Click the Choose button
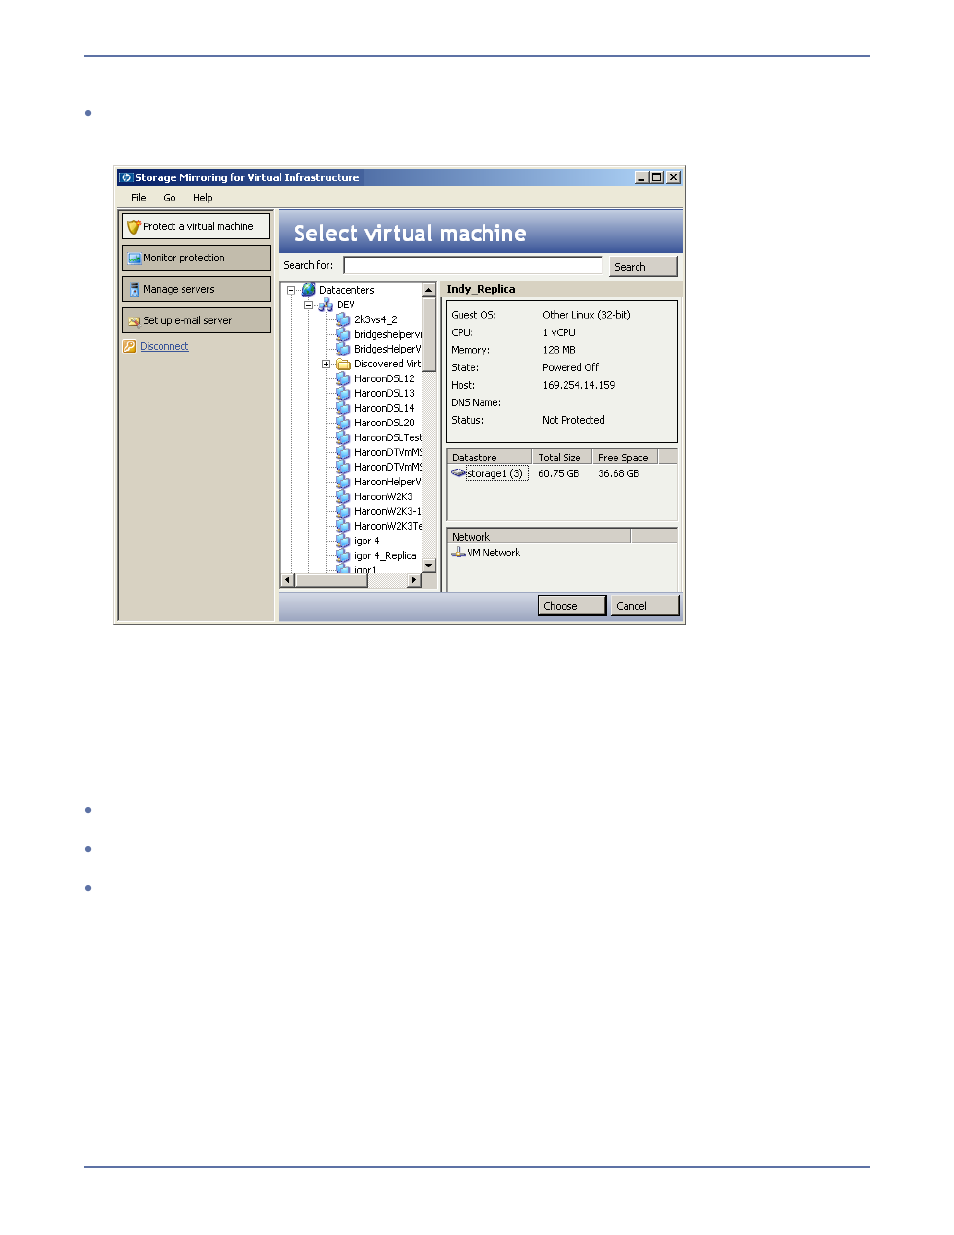The height and width of the screenshot is (1235, 954). click(572, 606)
